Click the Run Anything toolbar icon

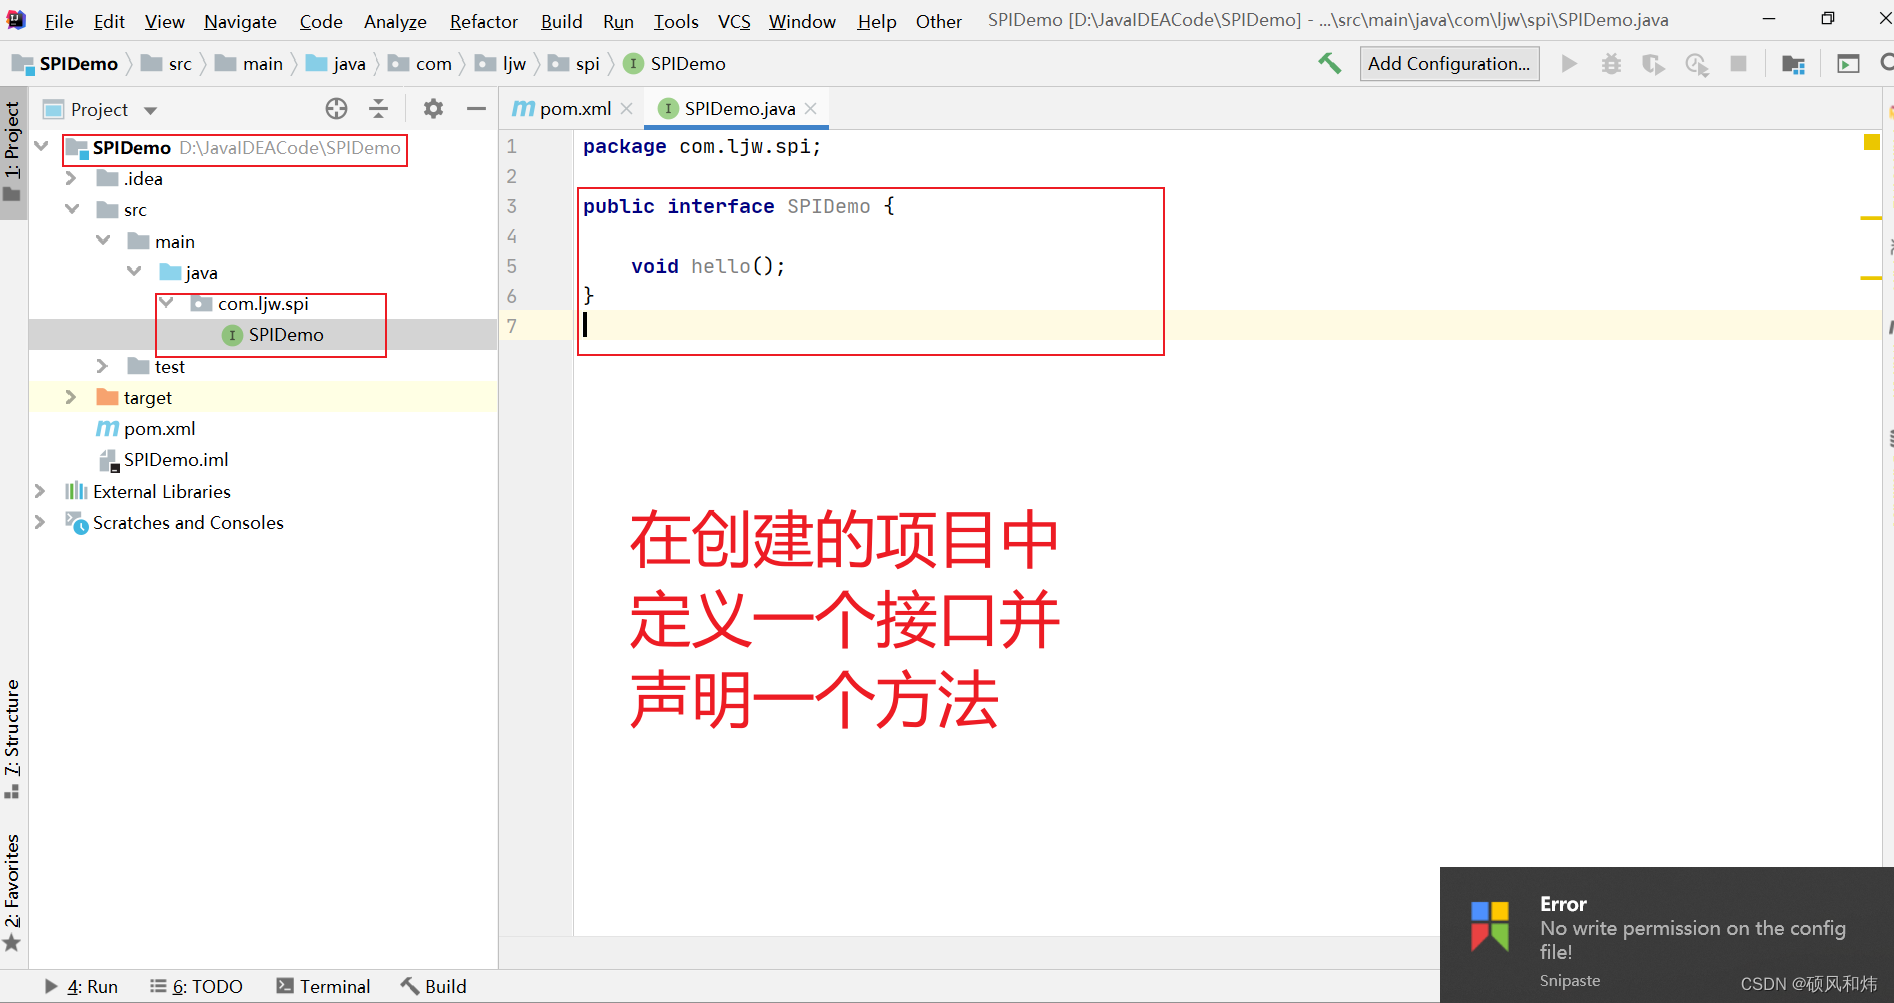(x=1848, y=64)
